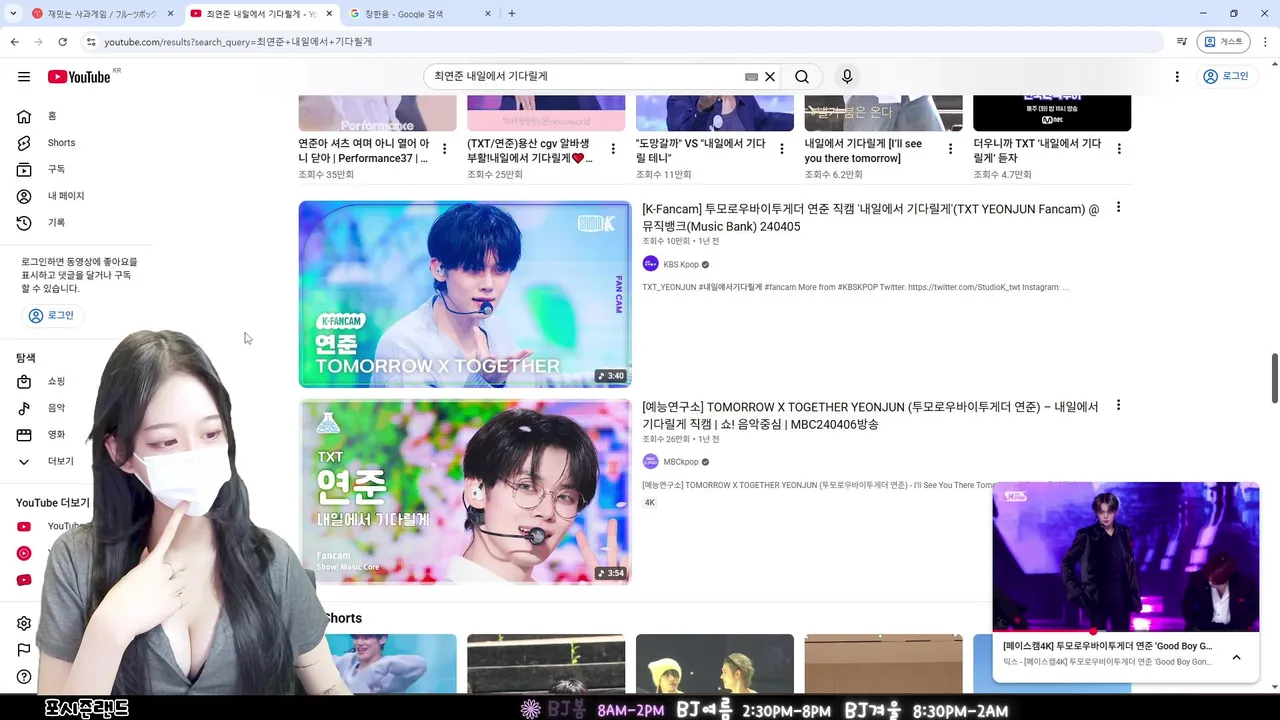This screenshot has width=1280, height=720.
Task: Open K-Fancam 투모로우바이투게더 연준 직캠 title
Action: tap(870, 218)
